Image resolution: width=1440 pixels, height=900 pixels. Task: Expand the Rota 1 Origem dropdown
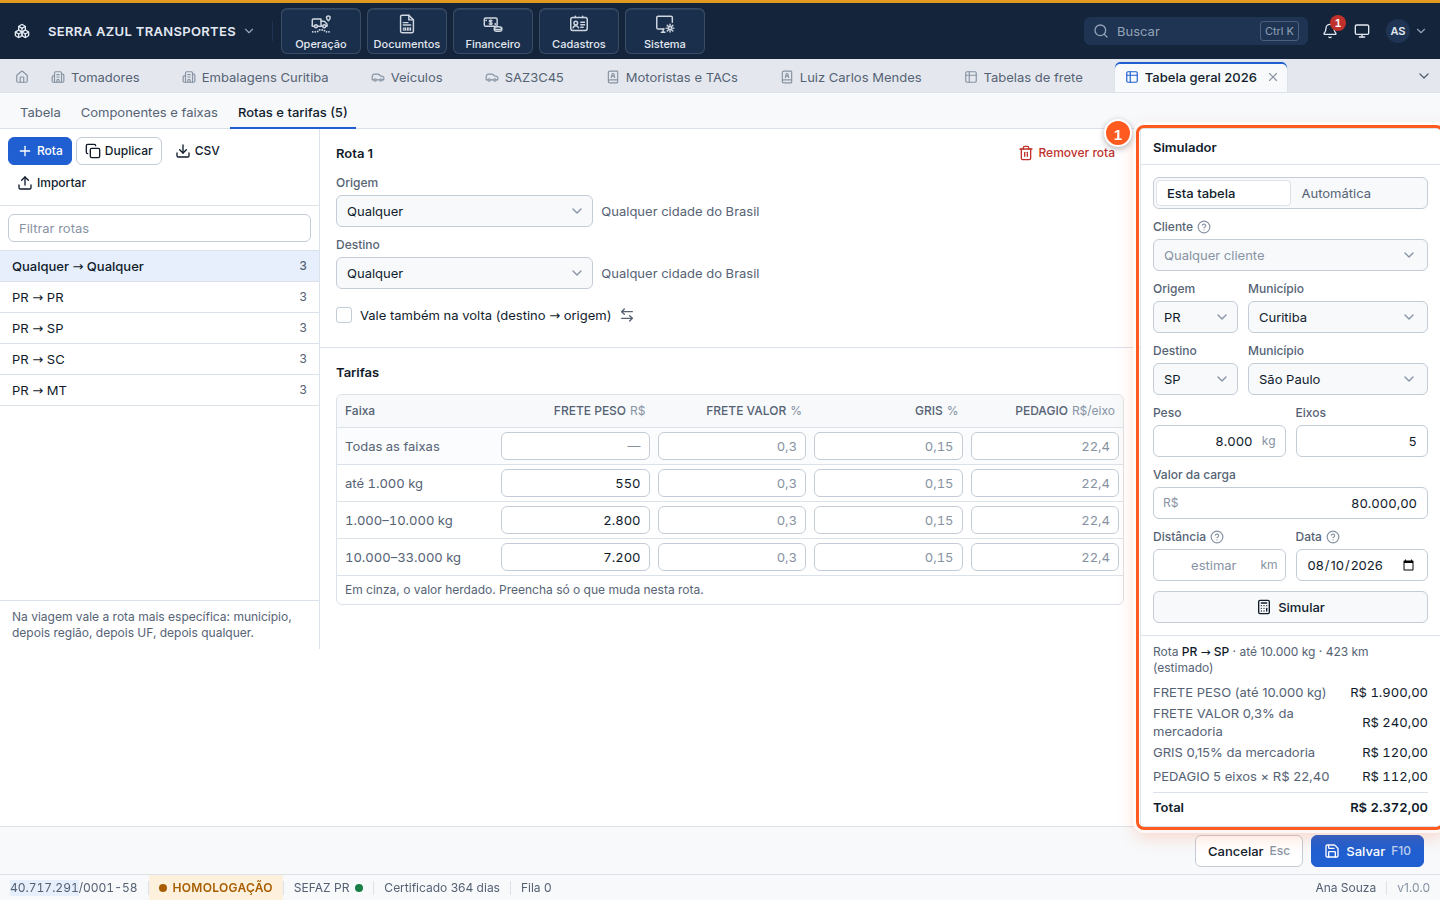coord(464,211)
